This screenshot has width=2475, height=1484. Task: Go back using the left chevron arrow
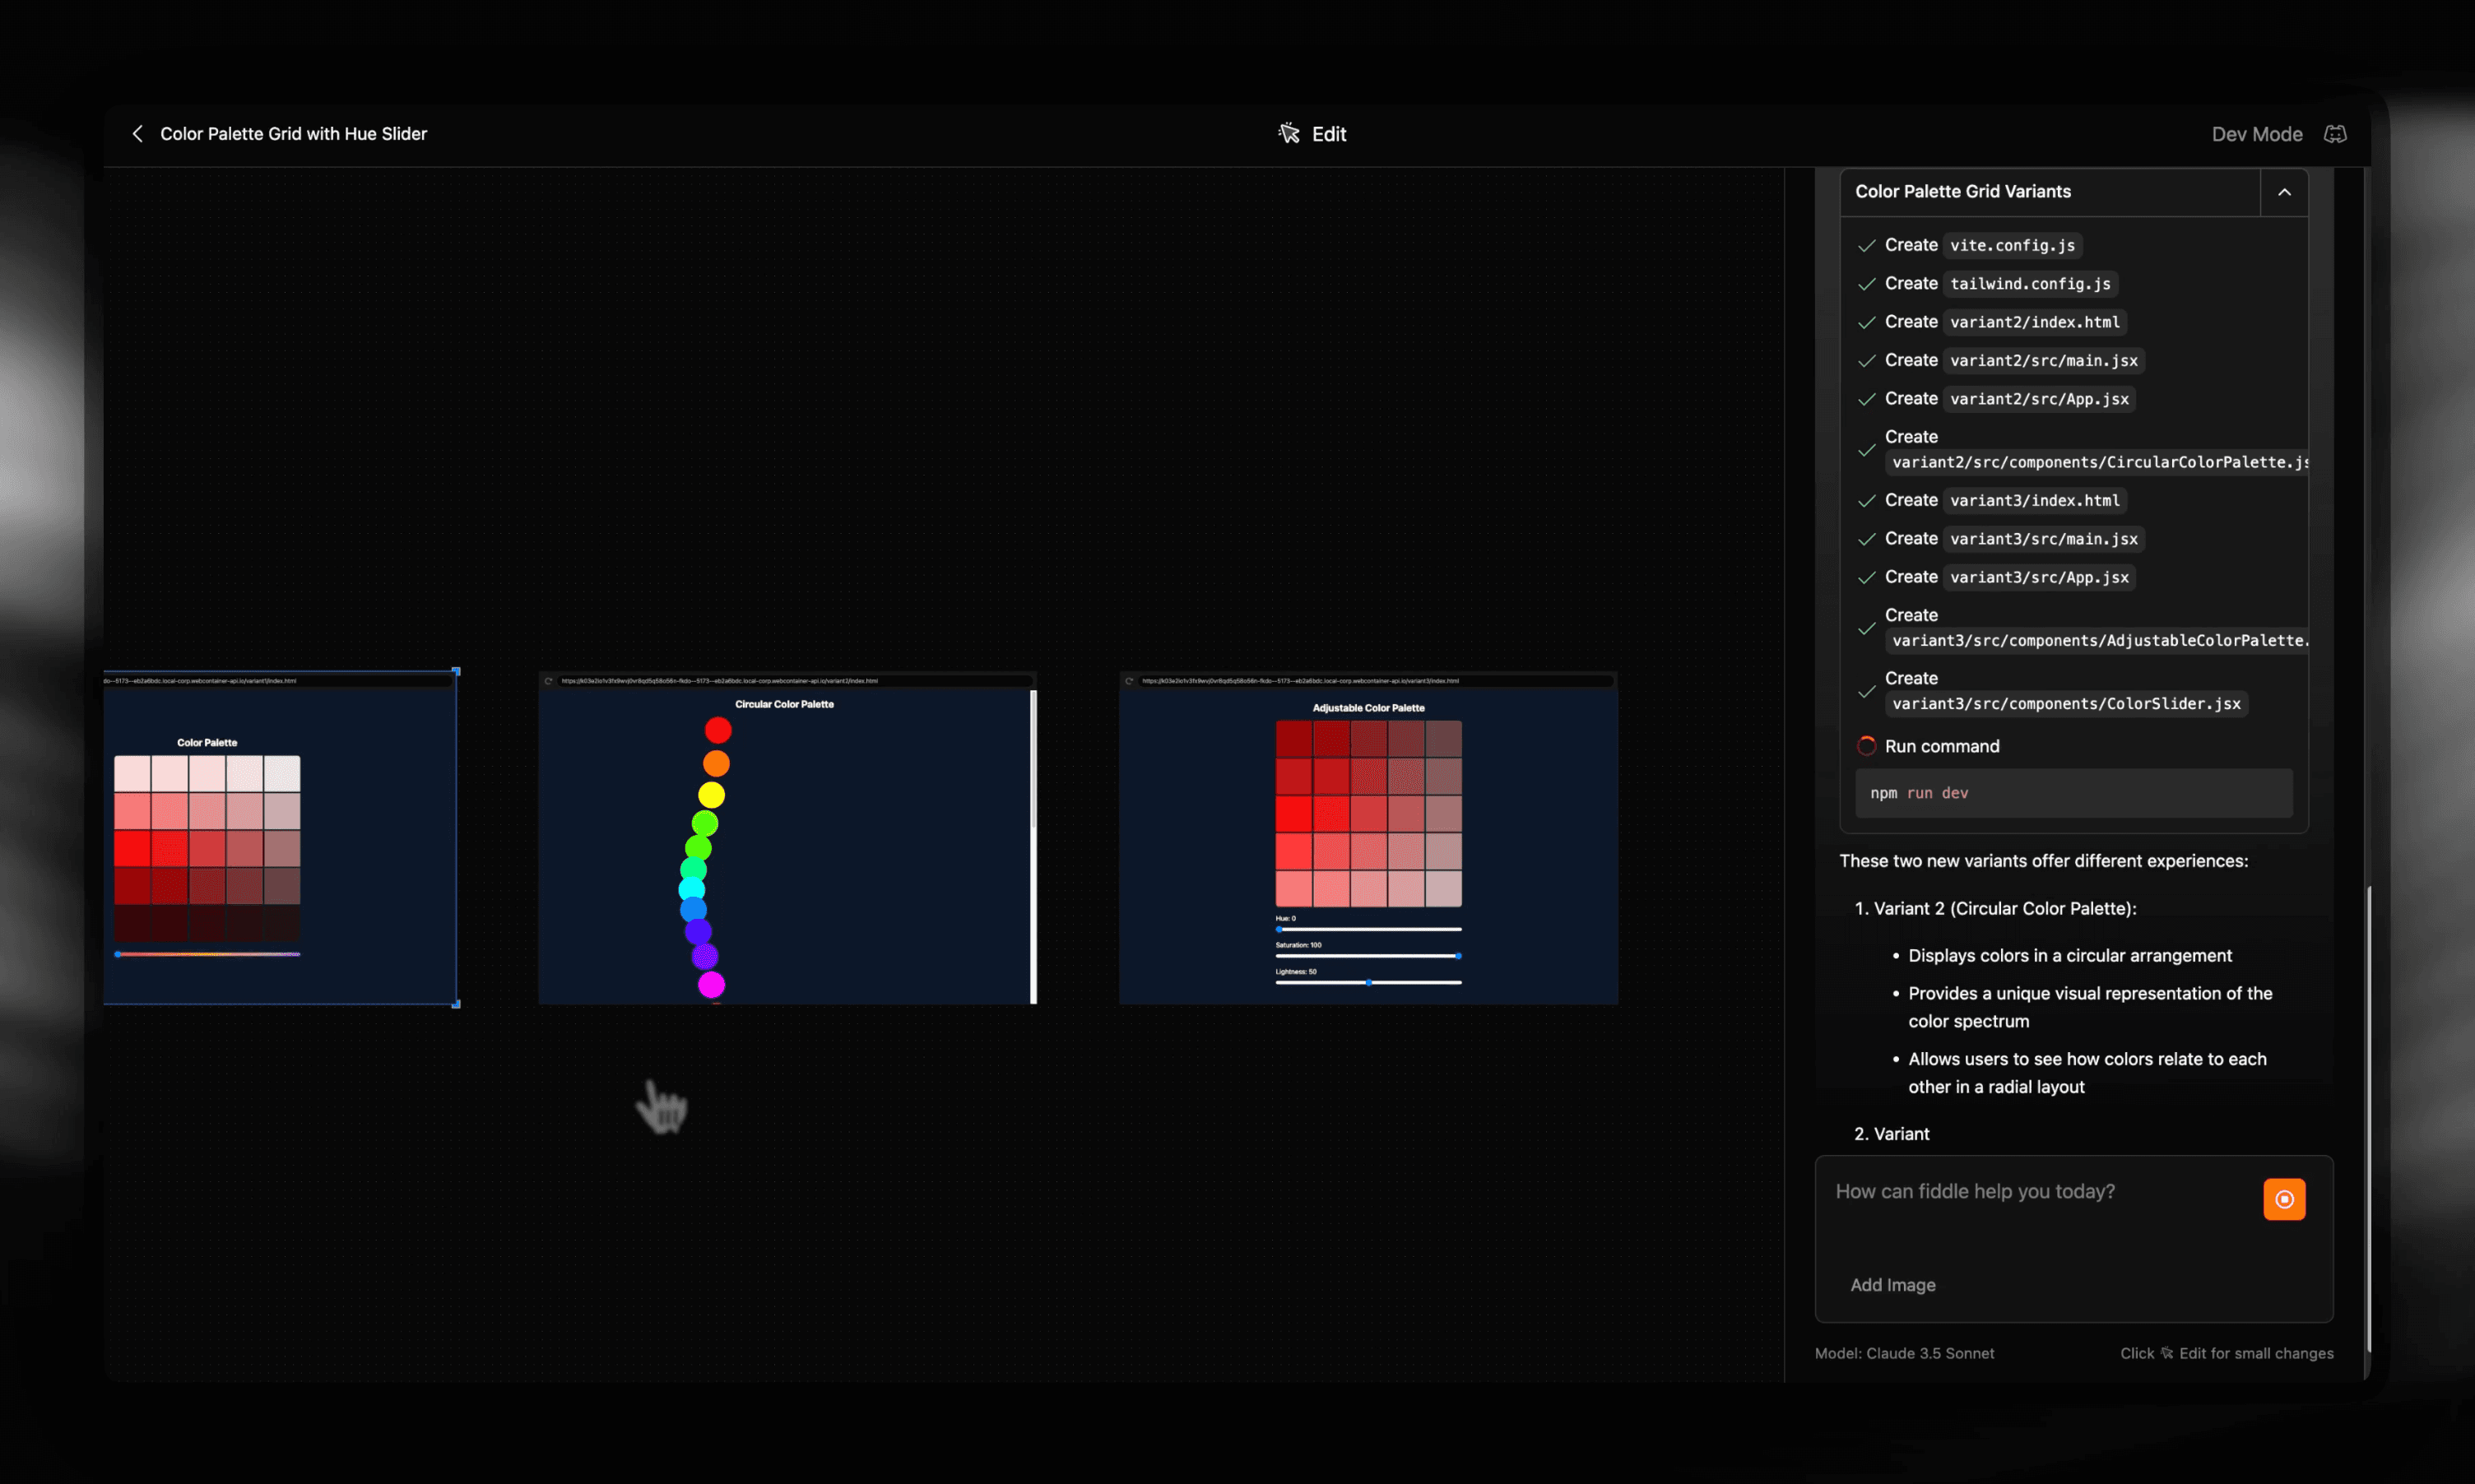coord(138,134)
